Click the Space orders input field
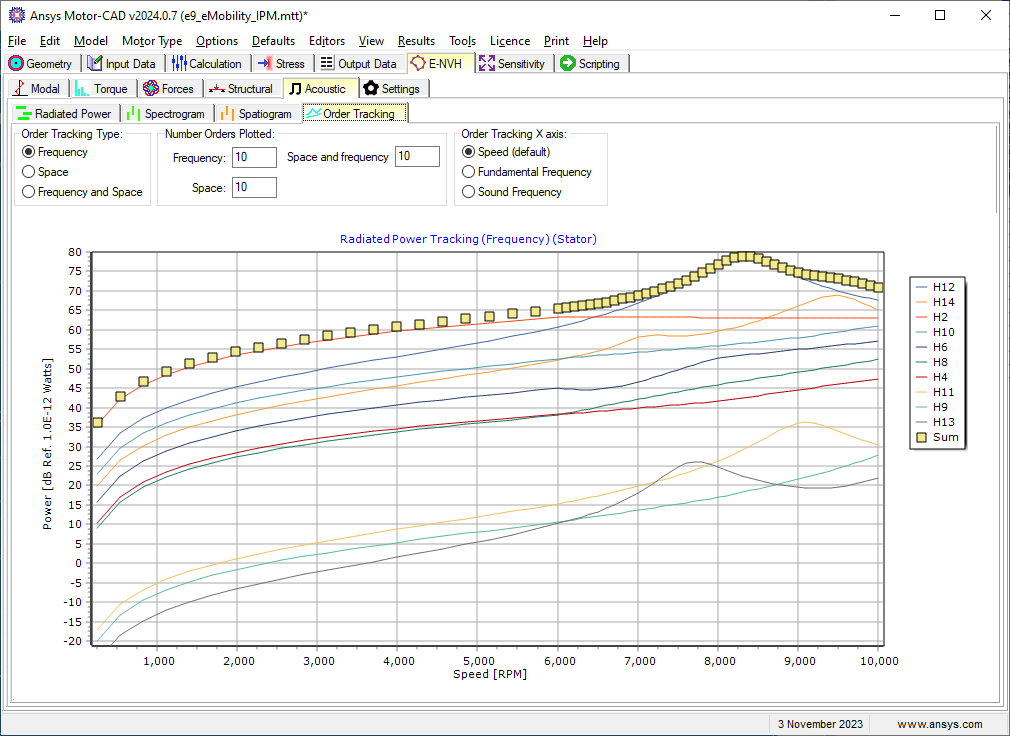Image resolution: width=1010 pixels, height=736 pixels. click(x=254, y=187)
